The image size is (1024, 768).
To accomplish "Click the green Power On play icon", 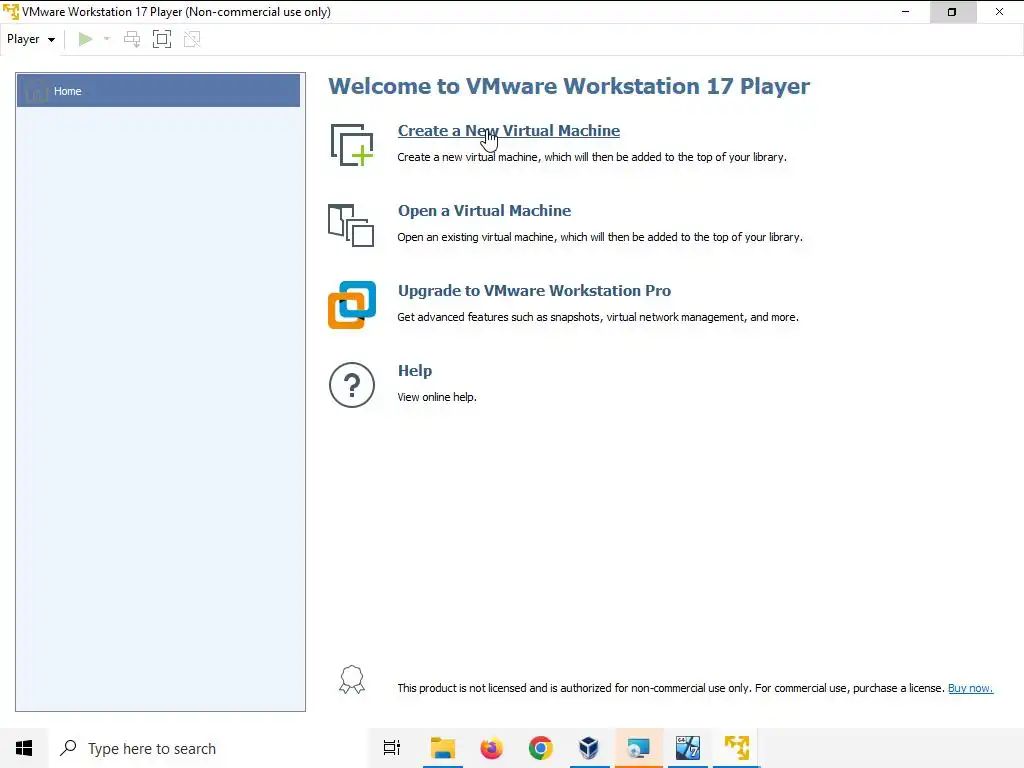I will pyautogui.click(x=85, y=39).
